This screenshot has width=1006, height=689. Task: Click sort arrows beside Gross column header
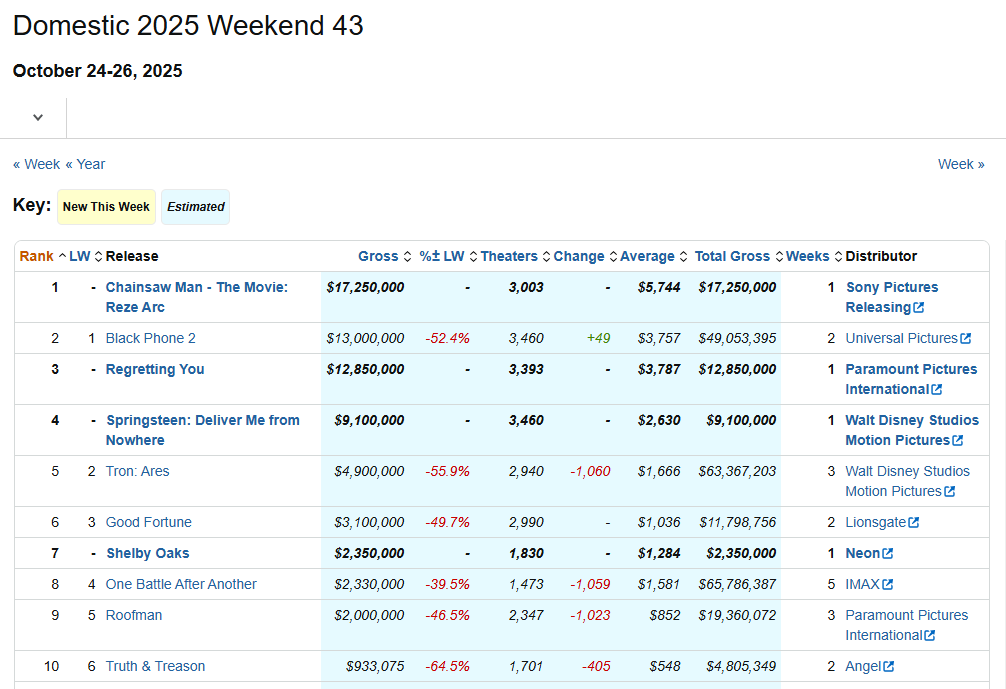click(407, 257)
